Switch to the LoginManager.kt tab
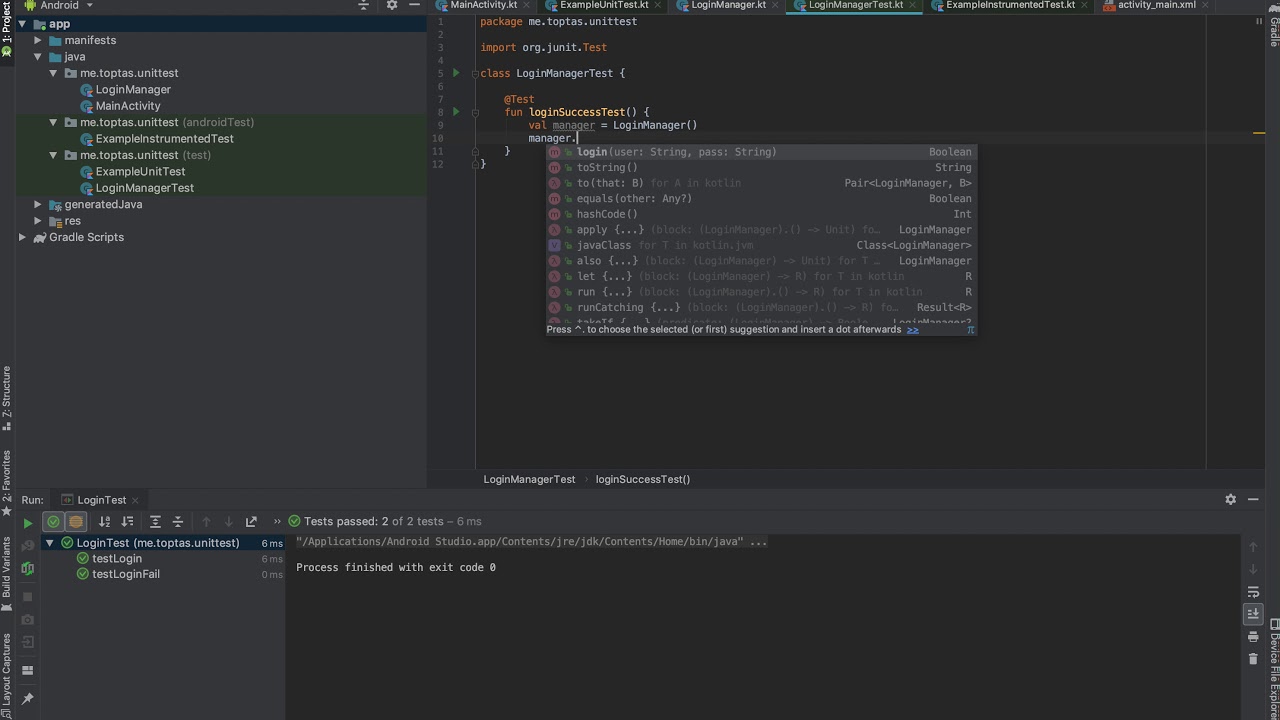This screenshot has height=720, width=1280. pos(727,5)
